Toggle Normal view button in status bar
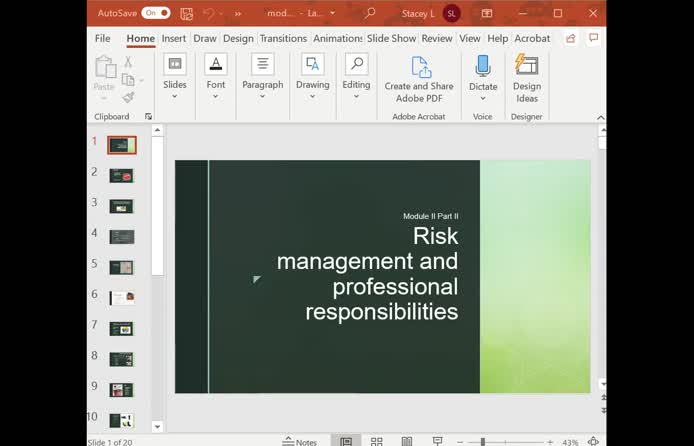Image resolution: width=694 pixels, height=446 pixels. 346,441
